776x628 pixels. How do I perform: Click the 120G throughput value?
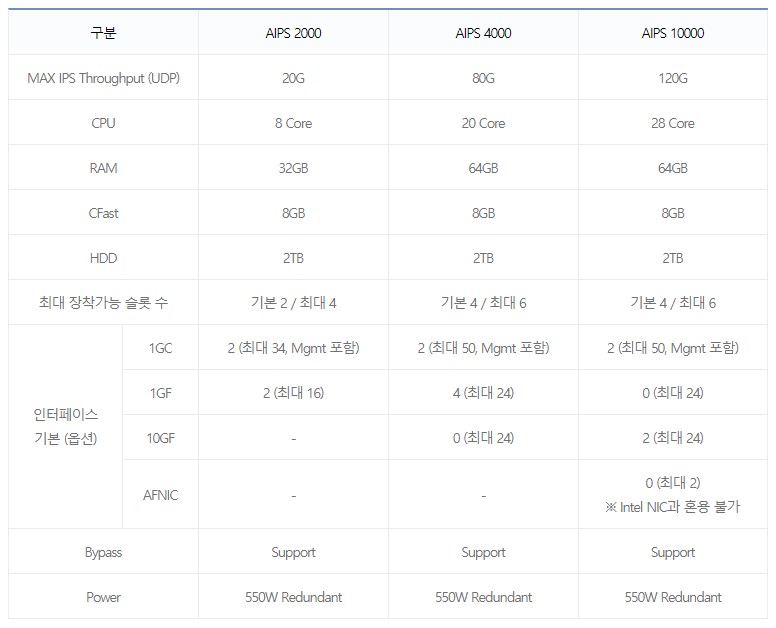[x=673, y=78]
